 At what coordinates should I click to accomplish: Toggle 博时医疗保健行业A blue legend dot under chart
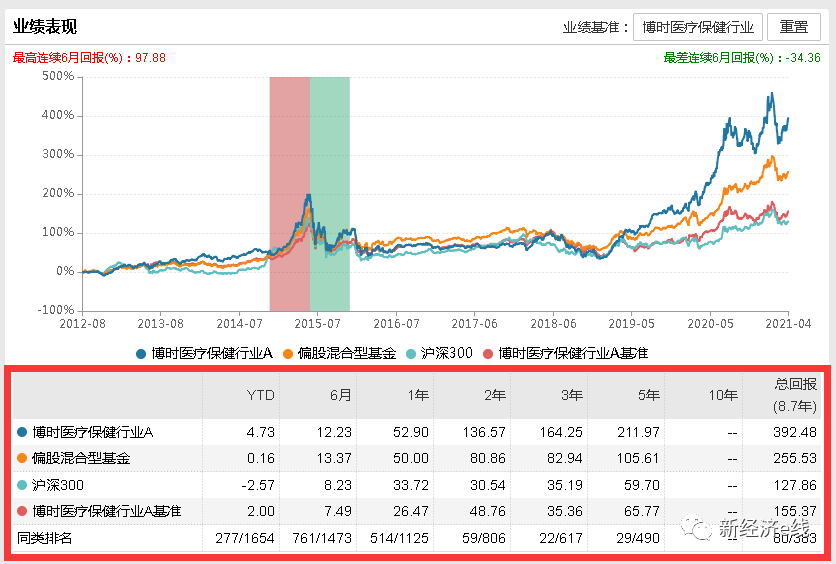point(141,353)
